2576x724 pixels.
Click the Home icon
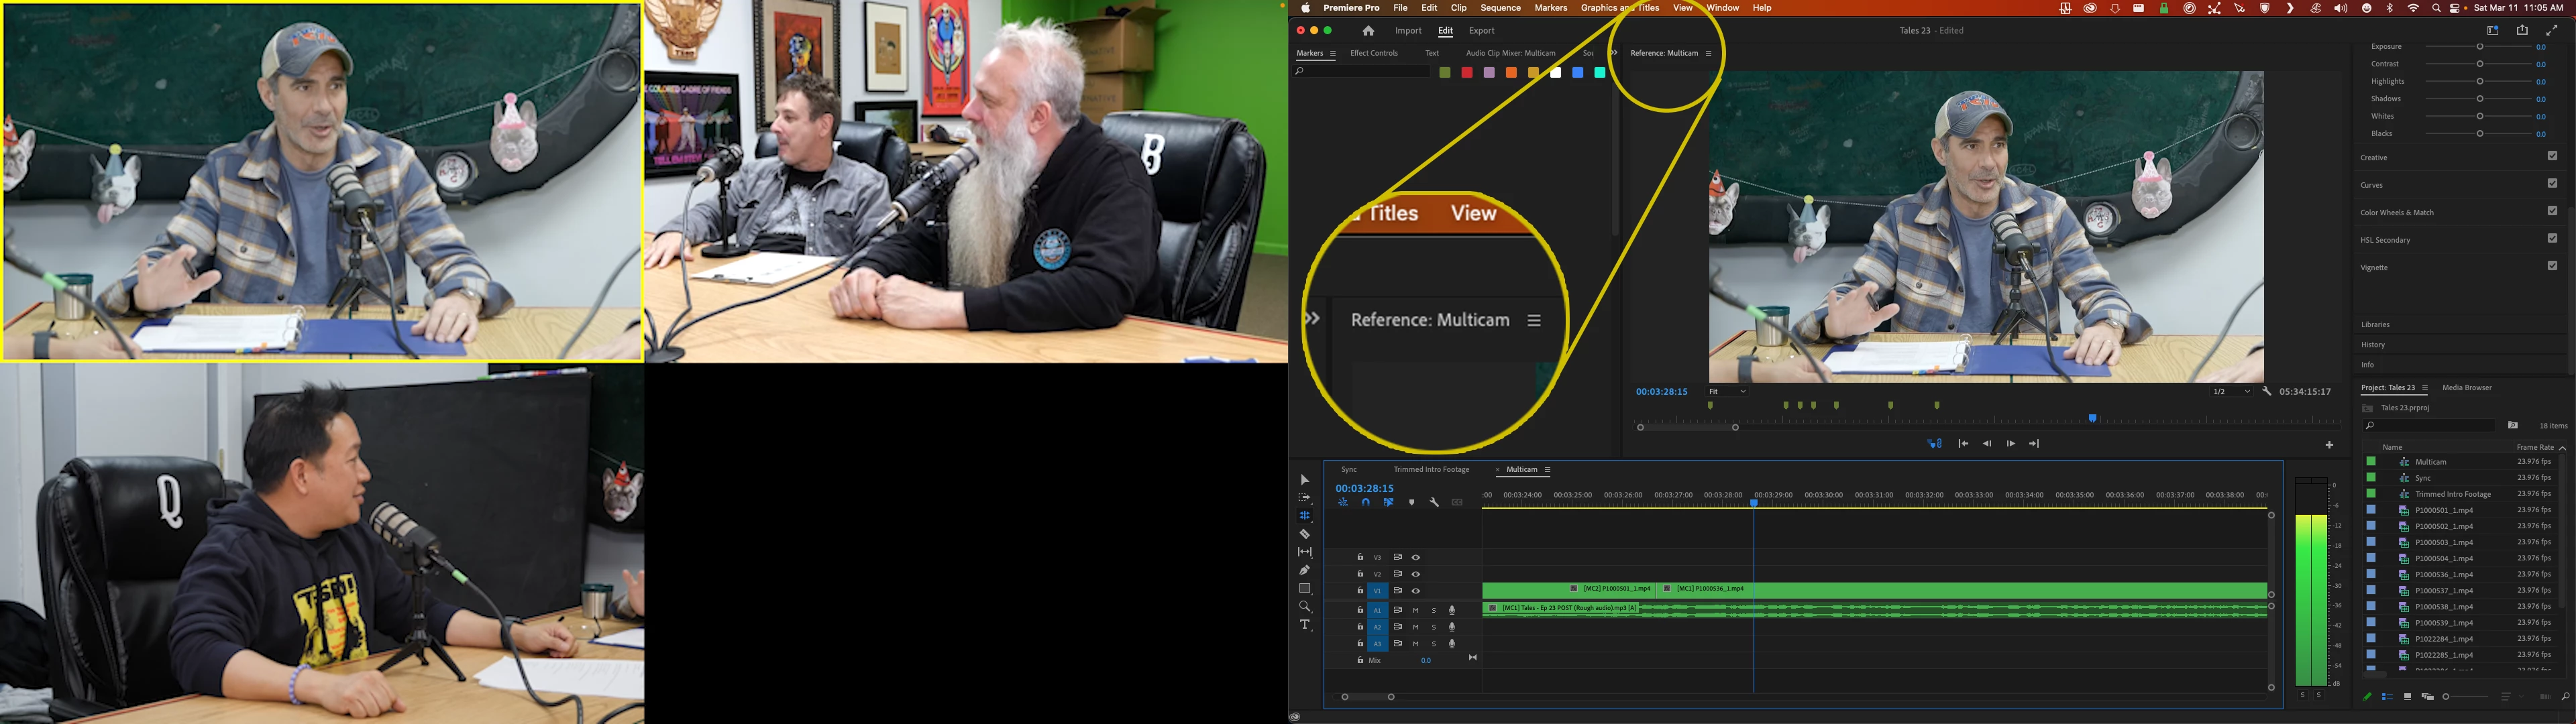[1368, 31]
